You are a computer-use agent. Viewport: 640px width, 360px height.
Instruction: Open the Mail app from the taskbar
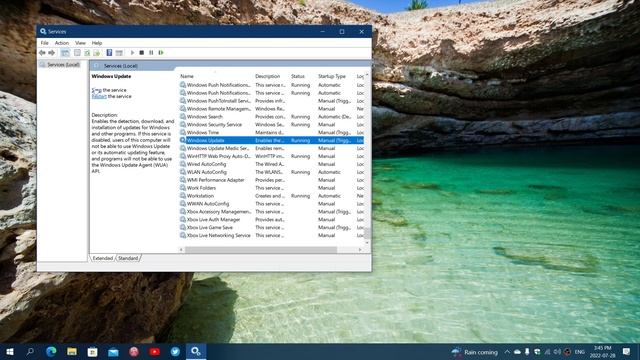[x=113, y=351]
